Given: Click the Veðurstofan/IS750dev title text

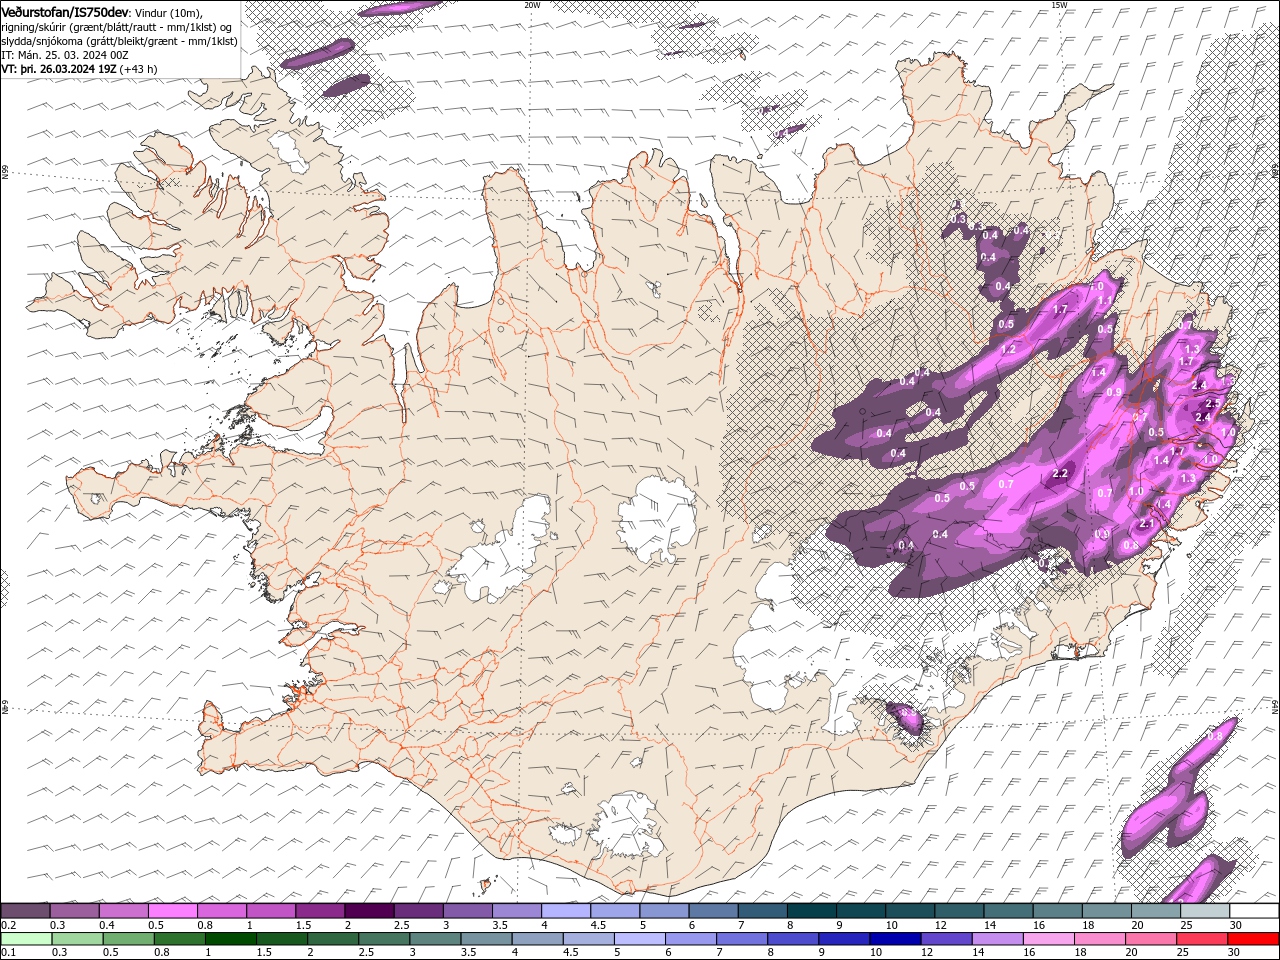Looking at the screenshot, I should pos(65,11).
